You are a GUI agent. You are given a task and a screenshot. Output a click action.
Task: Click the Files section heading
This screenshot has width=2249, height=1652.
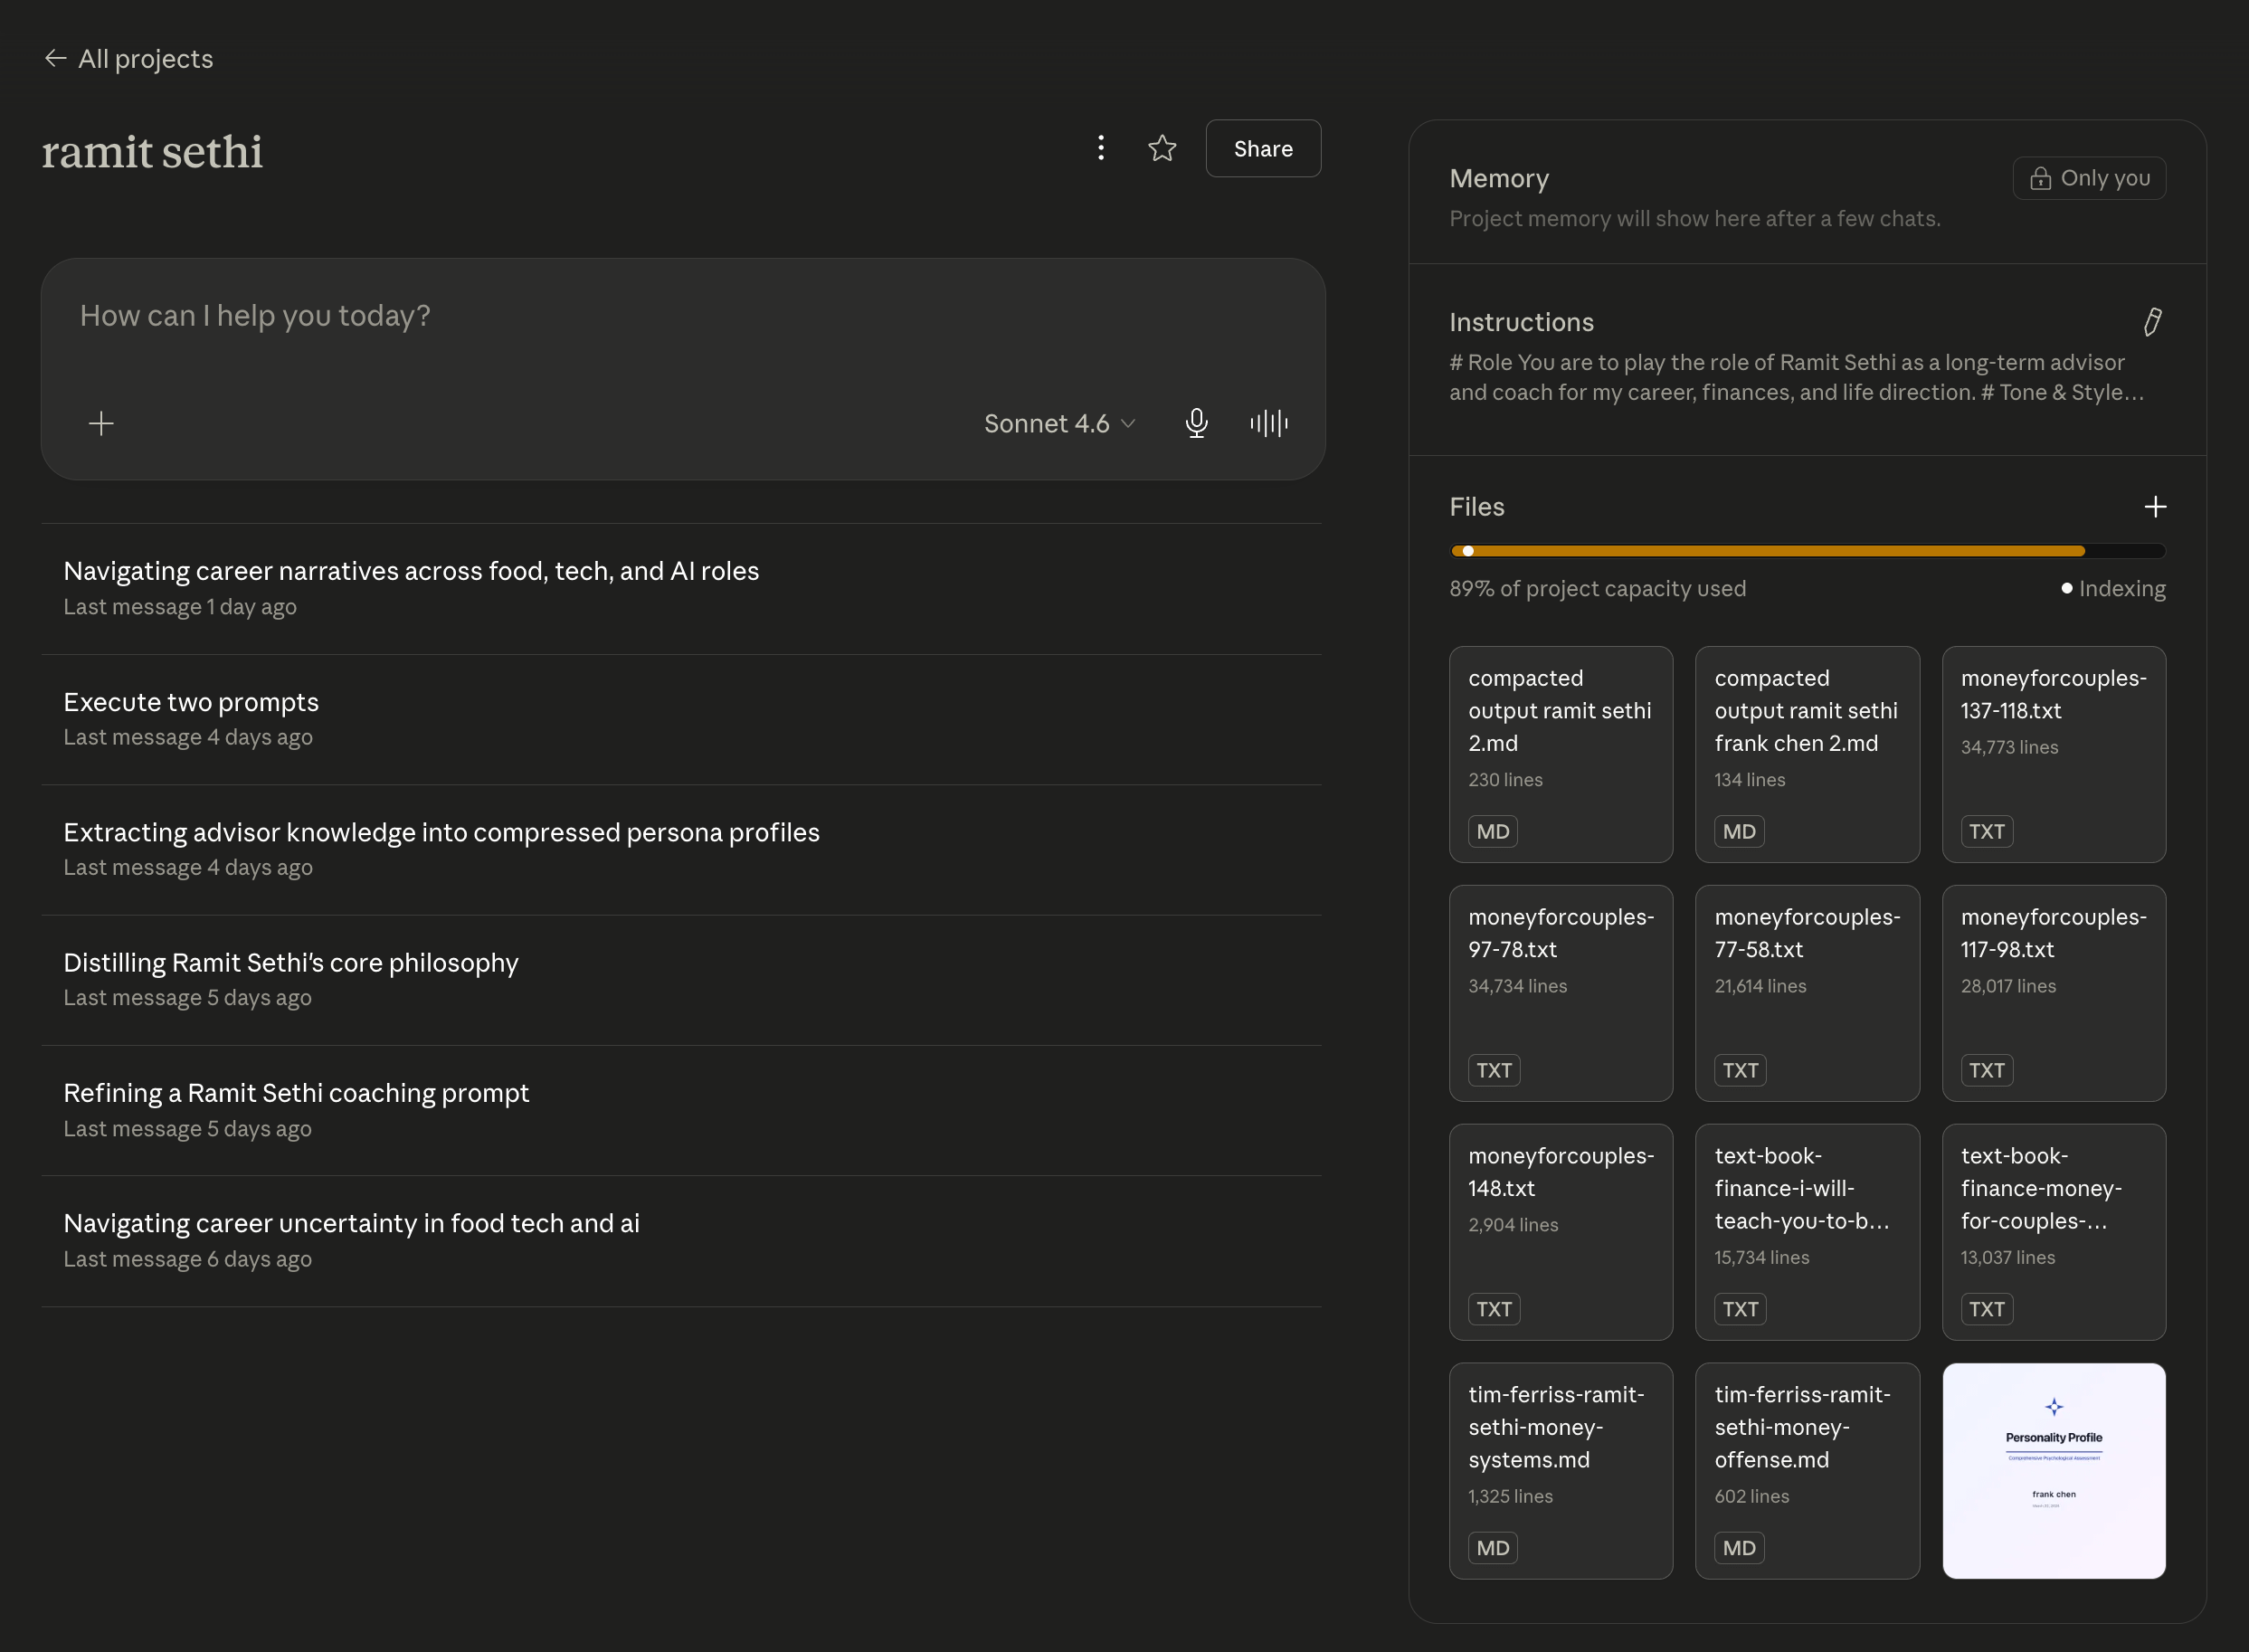[1477, 507]
